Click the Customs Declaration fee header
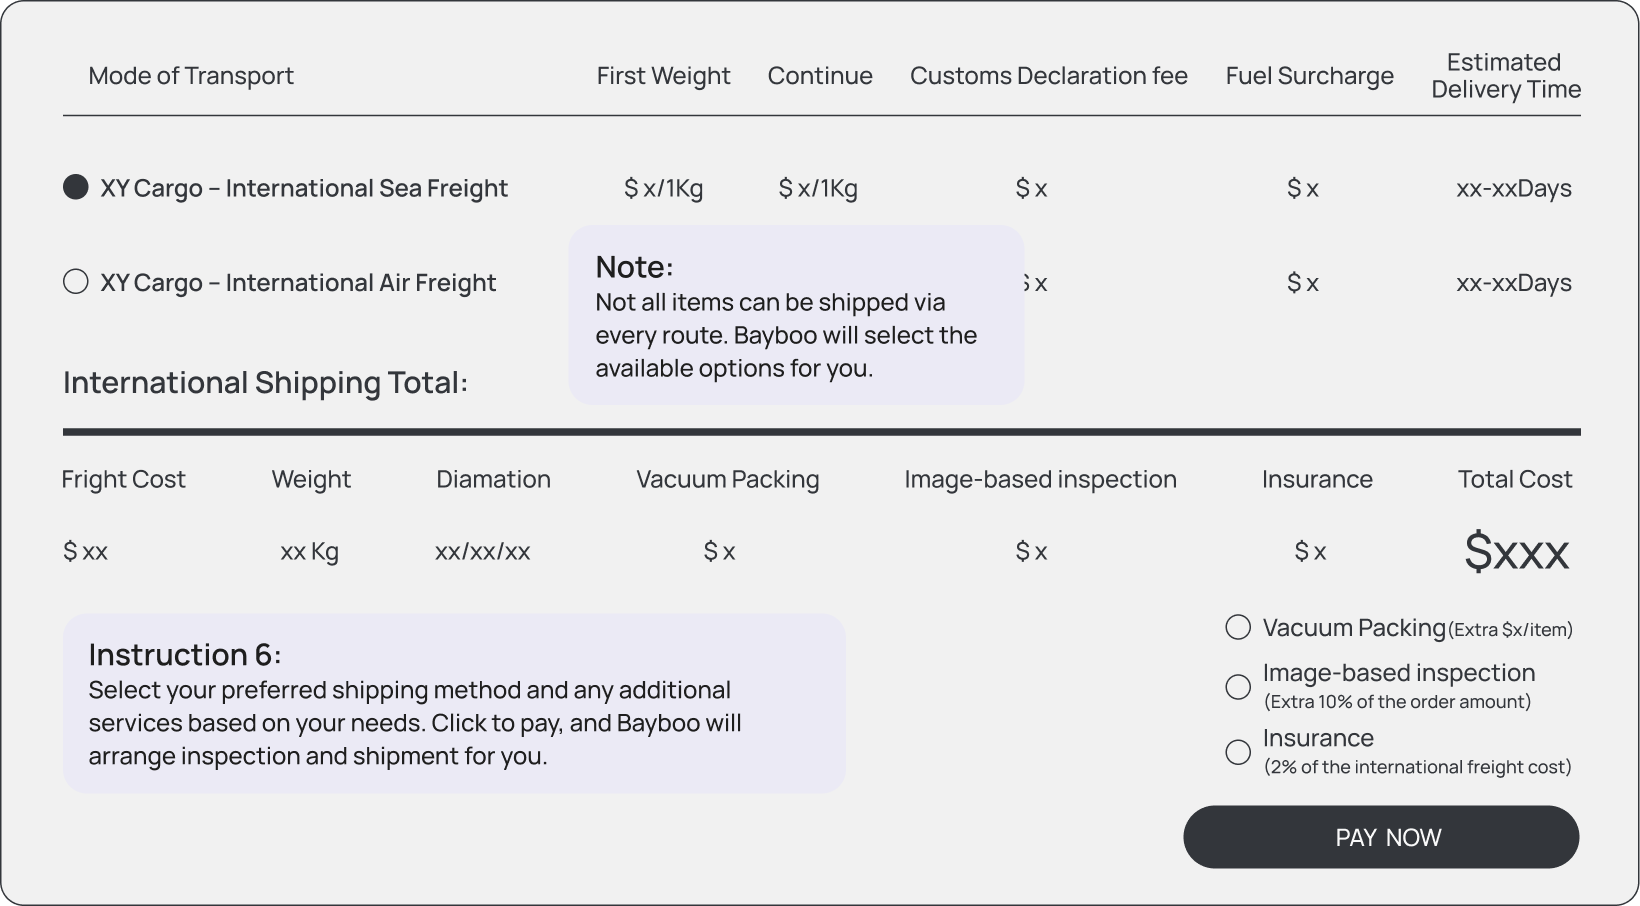 (x=1048, y=76)
